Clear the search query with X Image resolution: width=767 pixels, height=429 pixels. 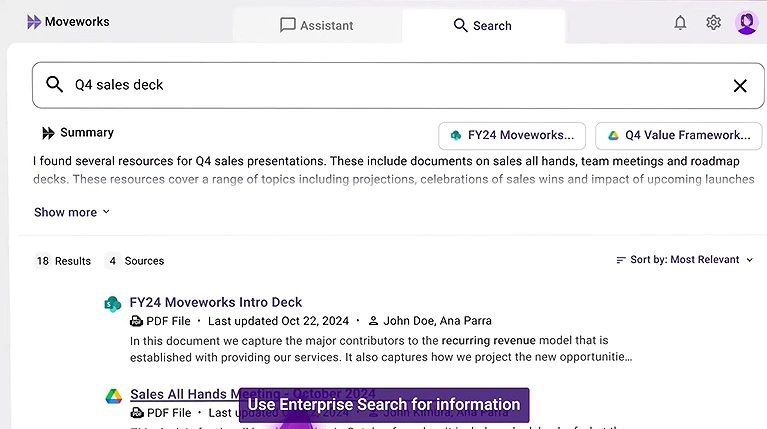point(740,86)
